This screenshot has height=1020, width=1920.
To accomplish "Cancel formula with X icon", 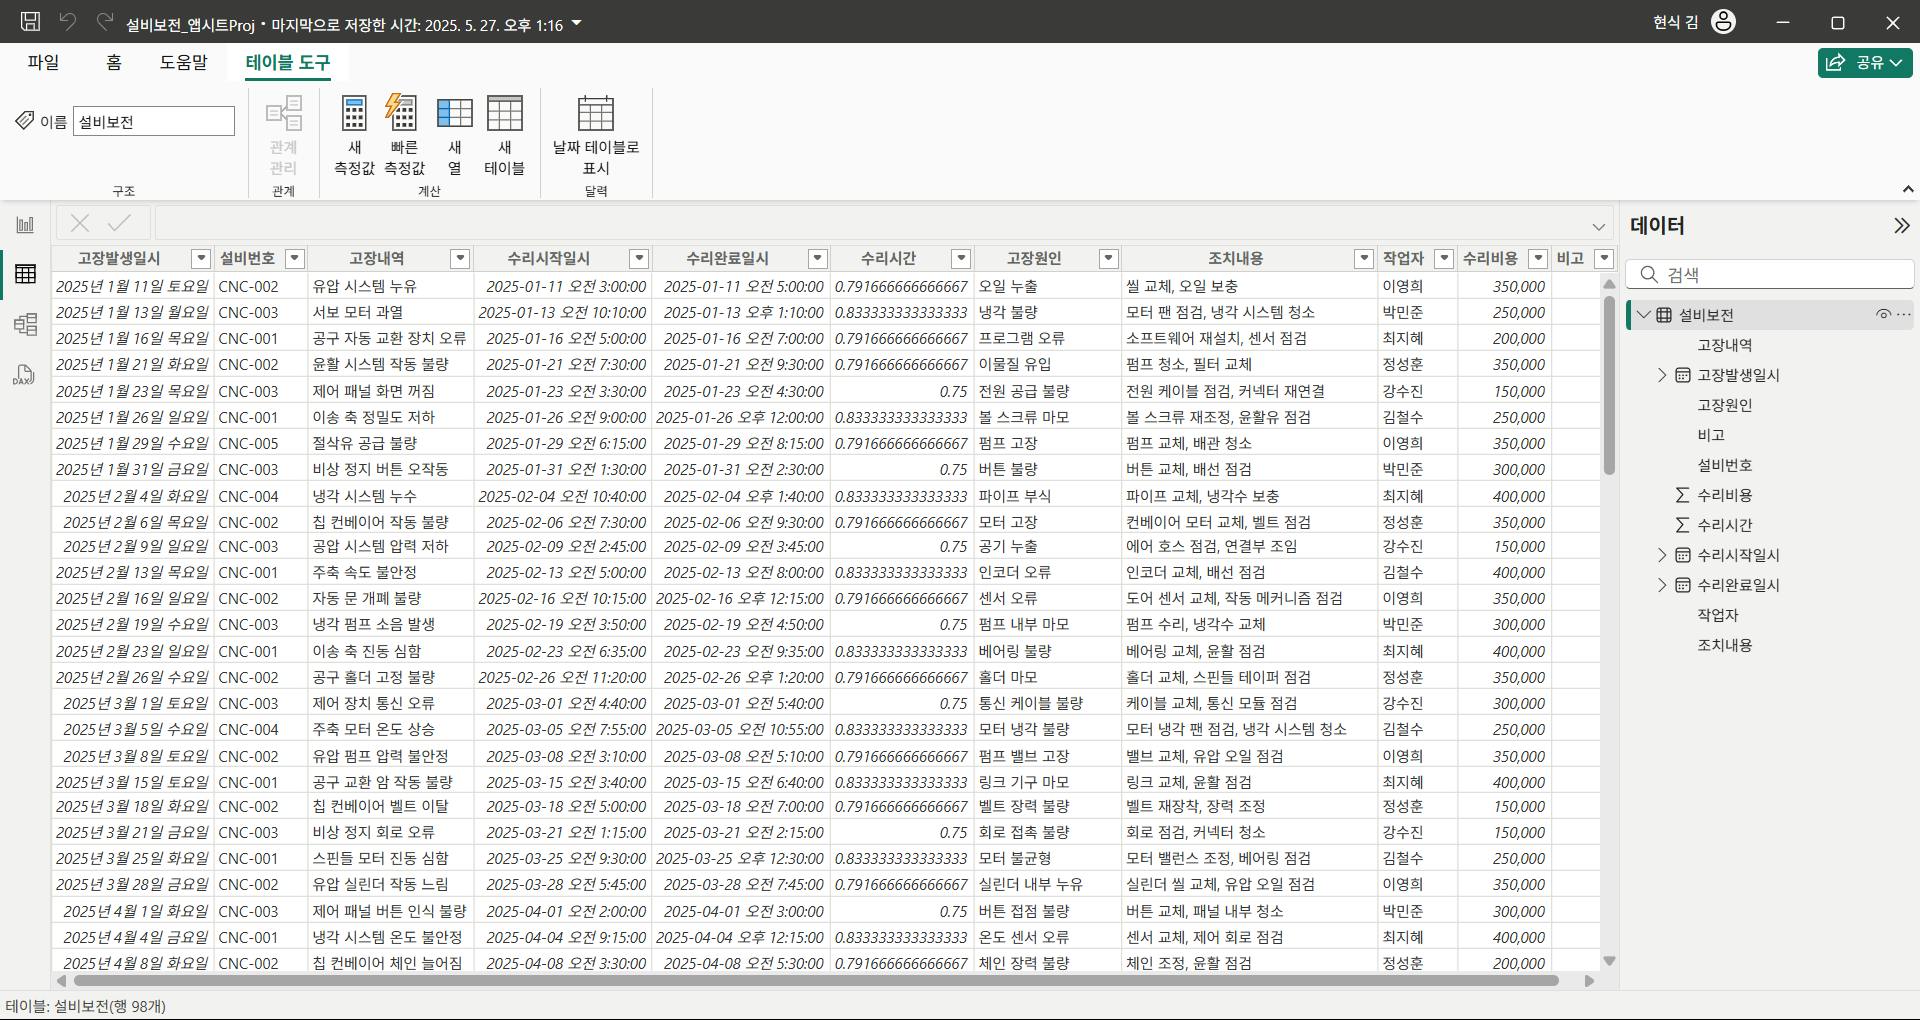I will (80, 223).
